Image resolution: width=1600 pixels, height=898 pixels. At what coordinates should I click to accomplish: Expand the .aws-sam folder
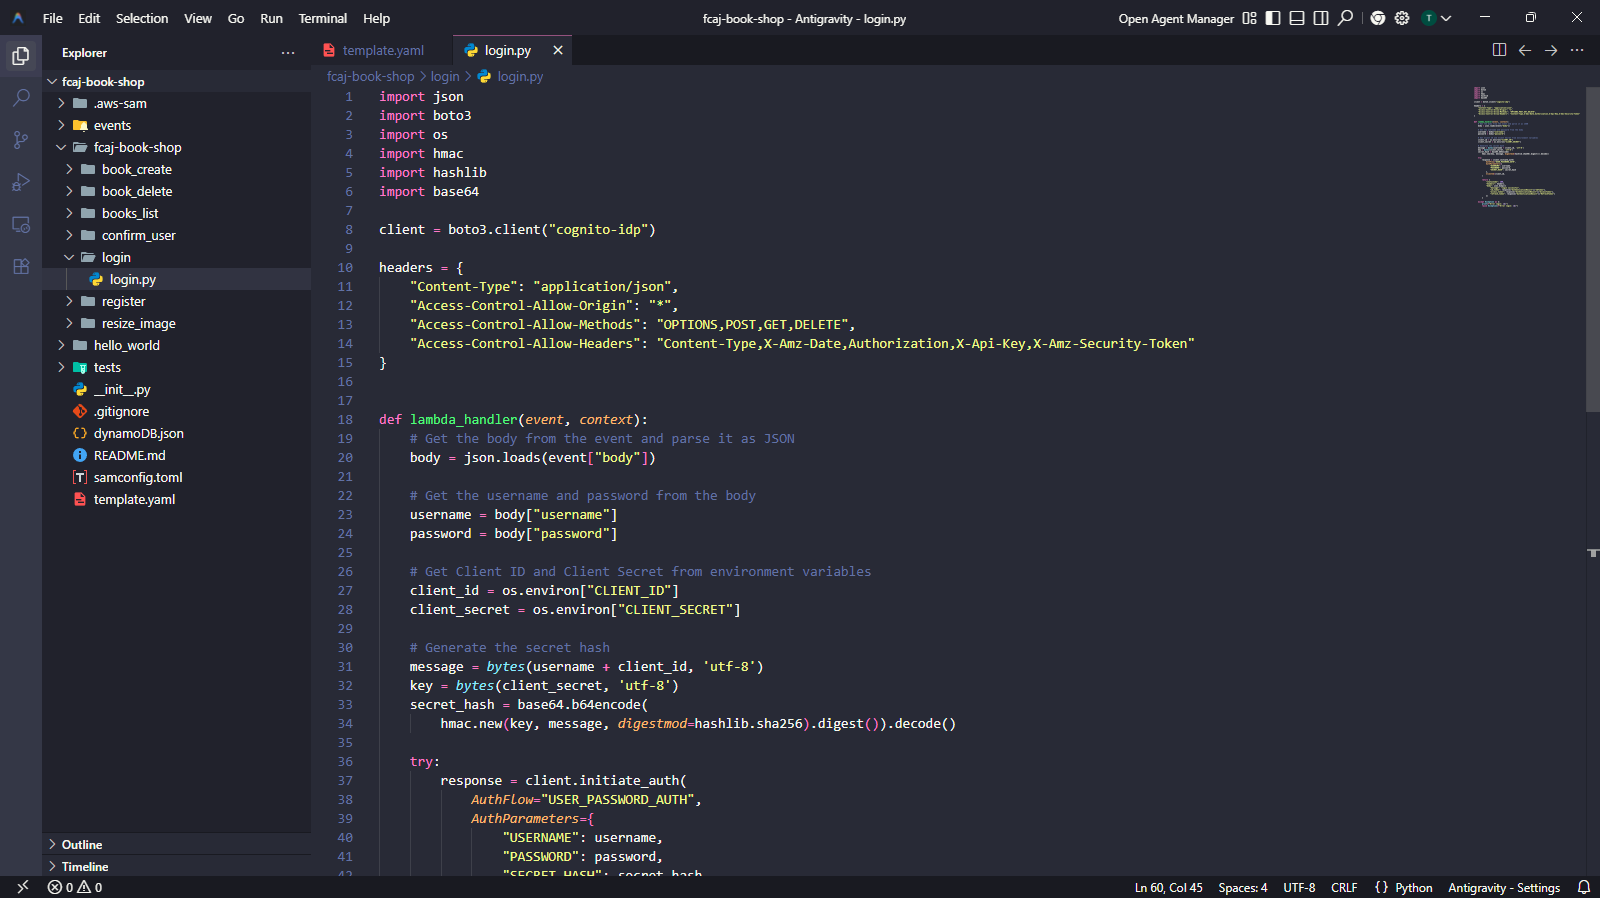(x=61, y=103)
